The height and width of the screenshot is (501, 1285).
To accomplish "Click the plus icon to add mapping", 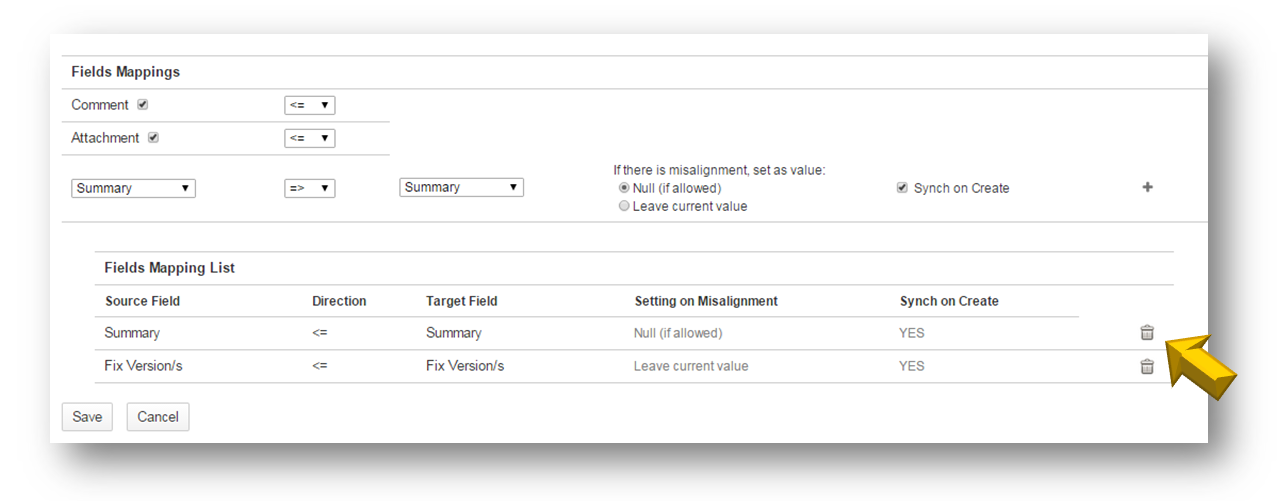I will pos(1147,188).
